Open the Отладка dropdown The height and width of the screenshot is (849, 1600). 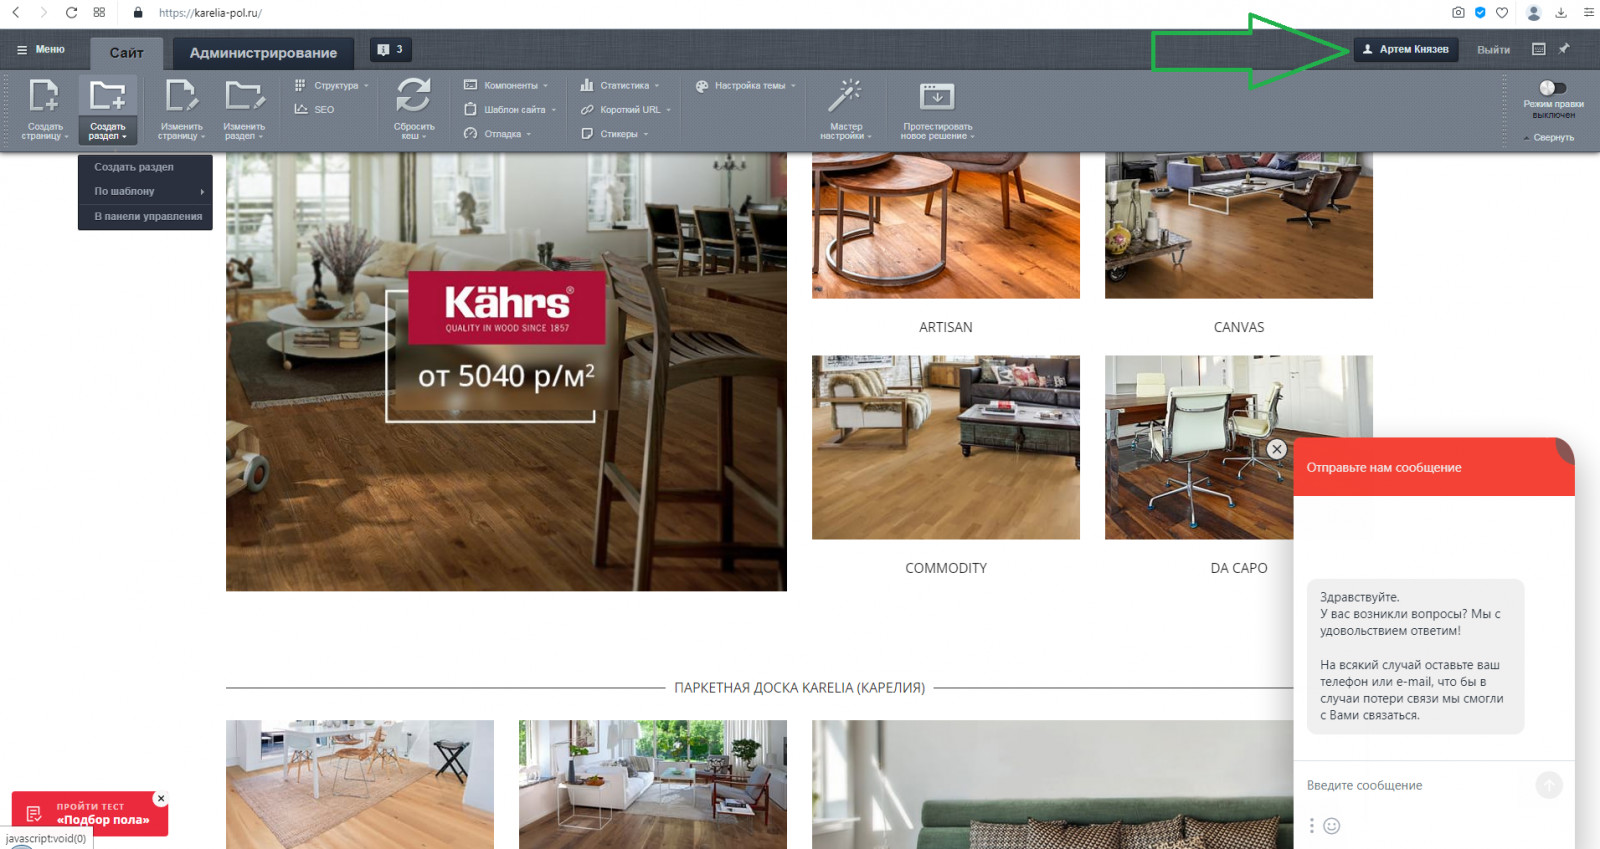(x=497, y=133)
